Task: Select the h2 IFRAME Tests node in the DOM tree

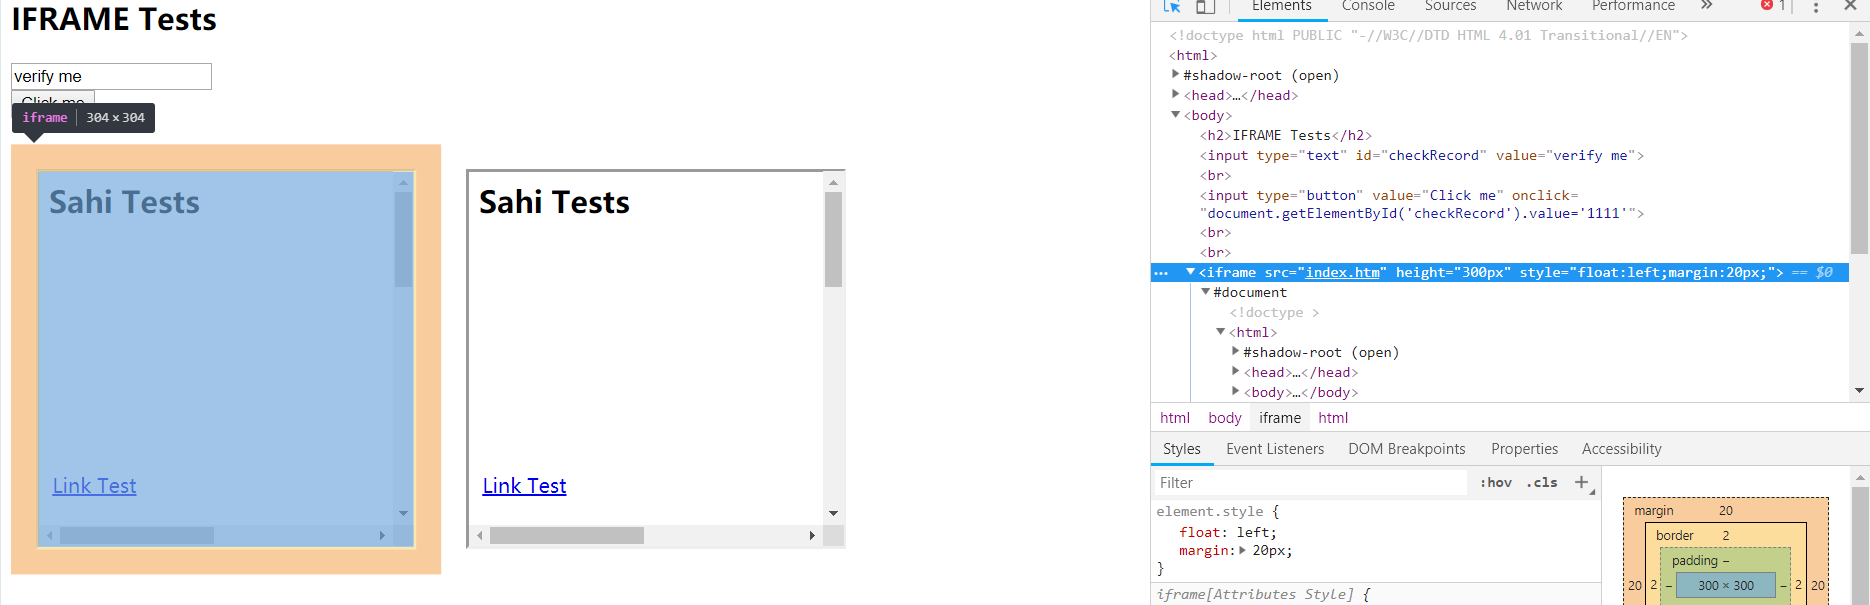Action: [x=1286, y=135]
